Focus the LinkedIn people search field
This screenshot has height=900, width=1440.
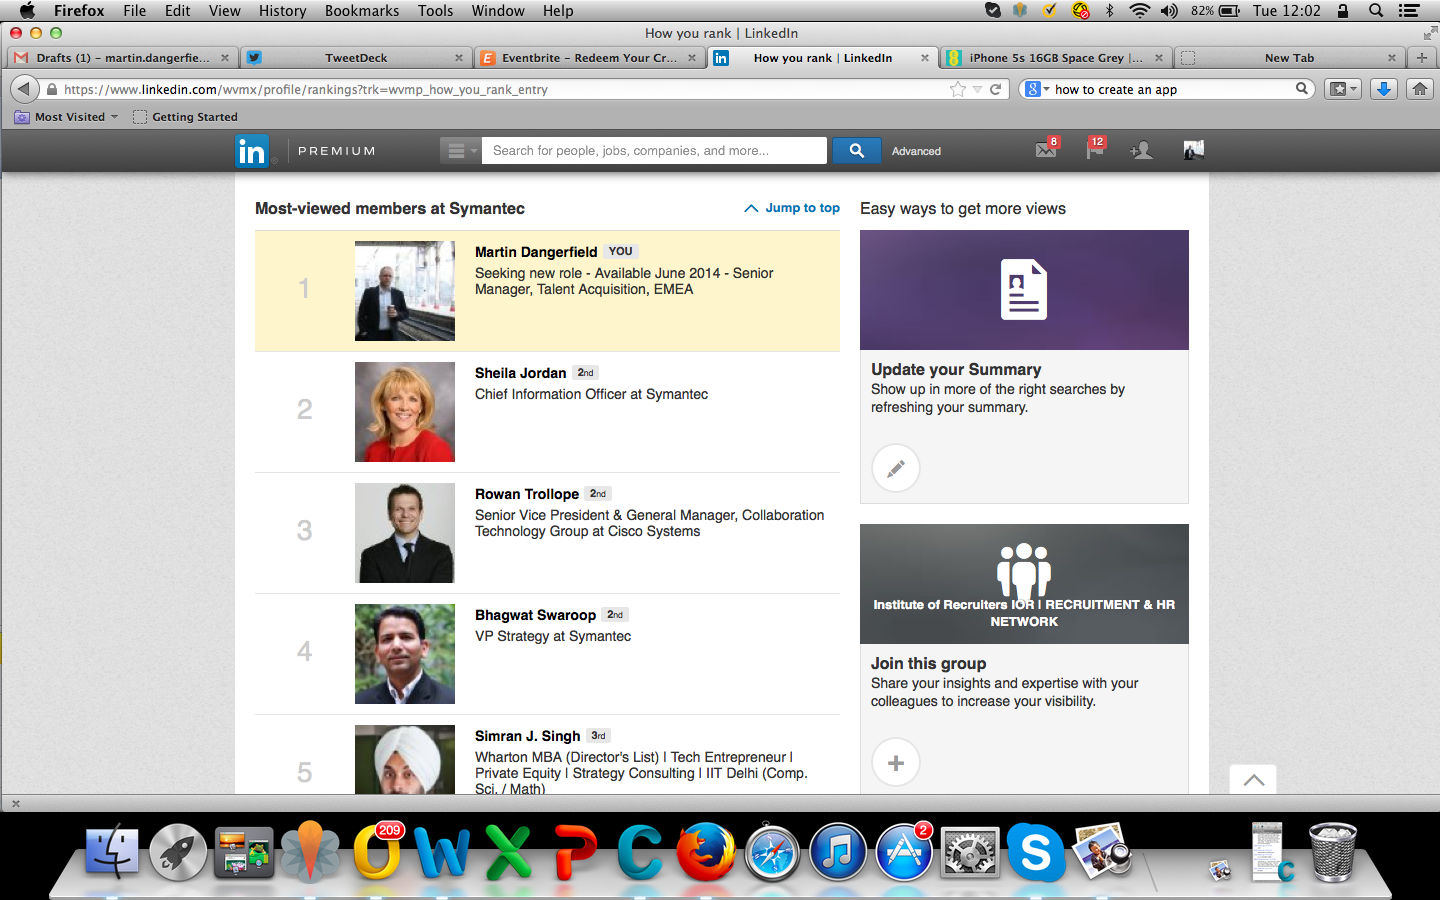point(655,151)
